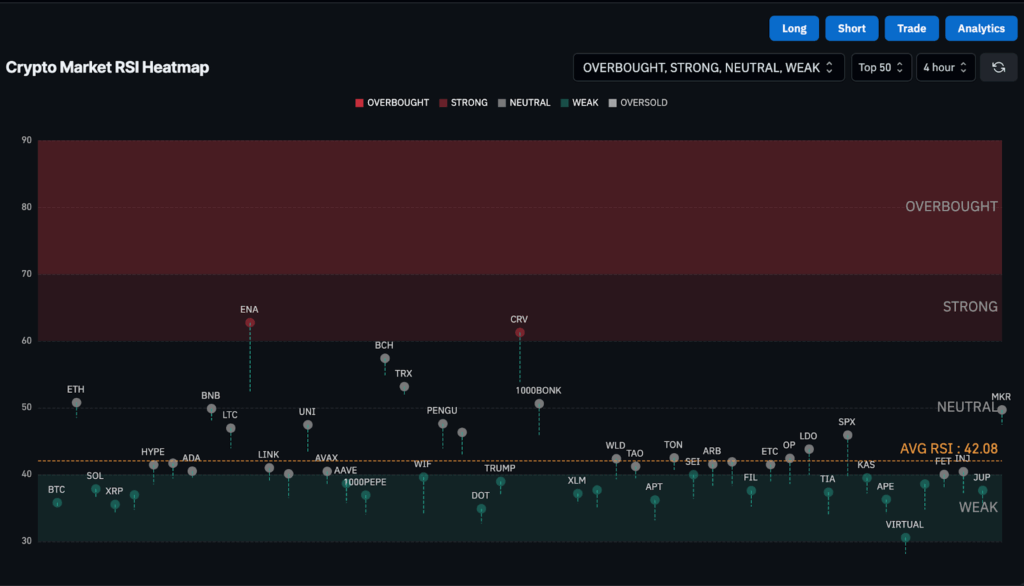Image resolution: width=1024 pixels, height=586 pixels.
Task: Click the TIA marker
Action: pyautogui.click(x=828, y=493)
